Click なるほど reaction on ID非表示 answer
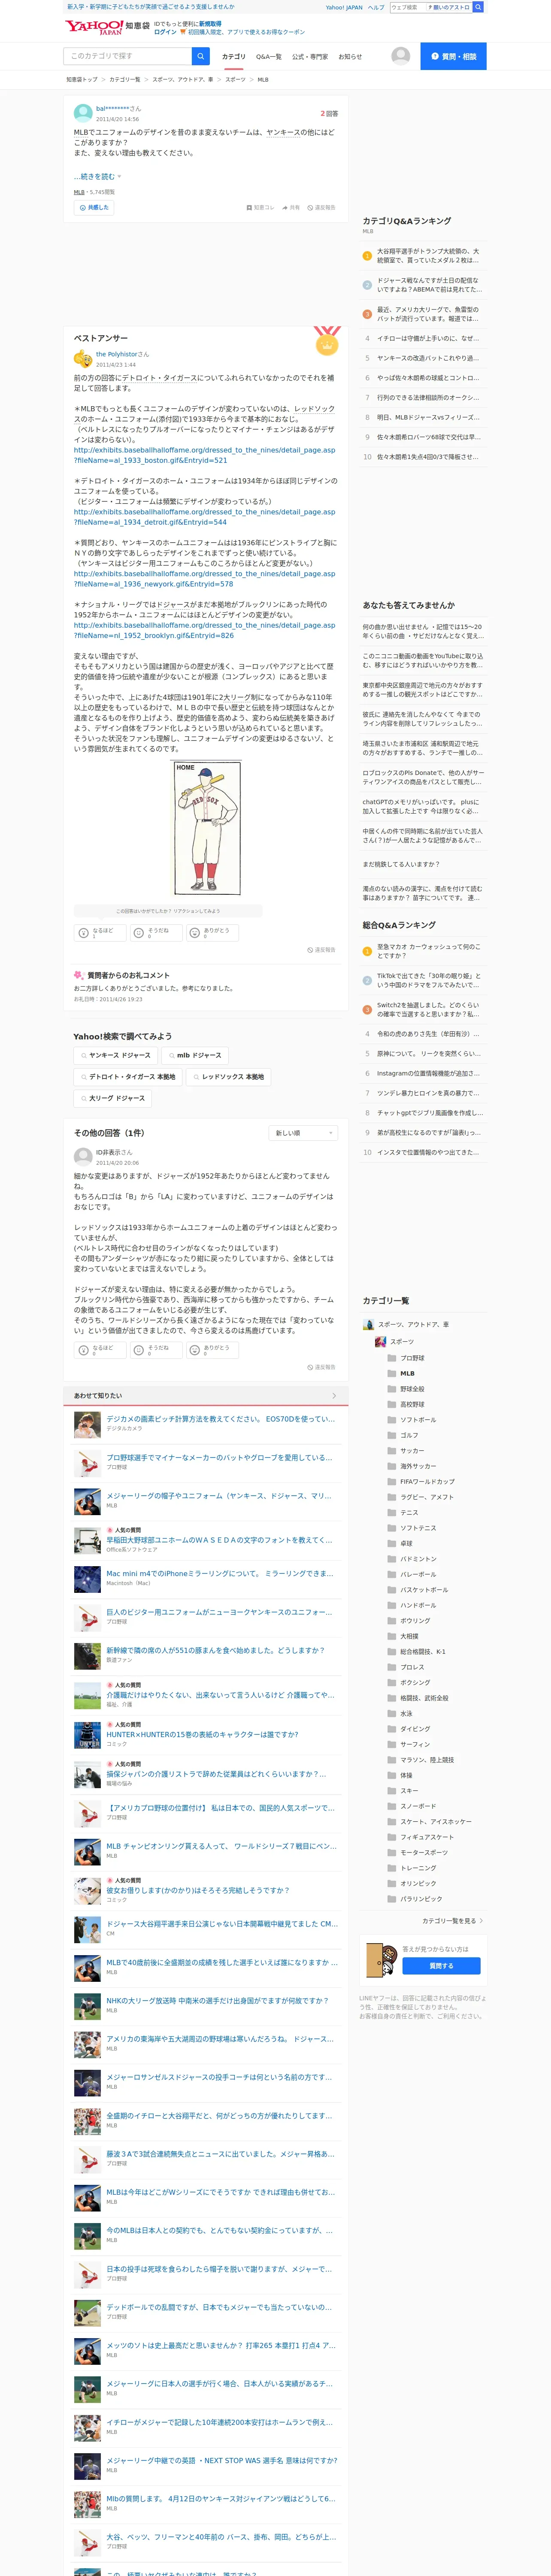 (99, 1349)
